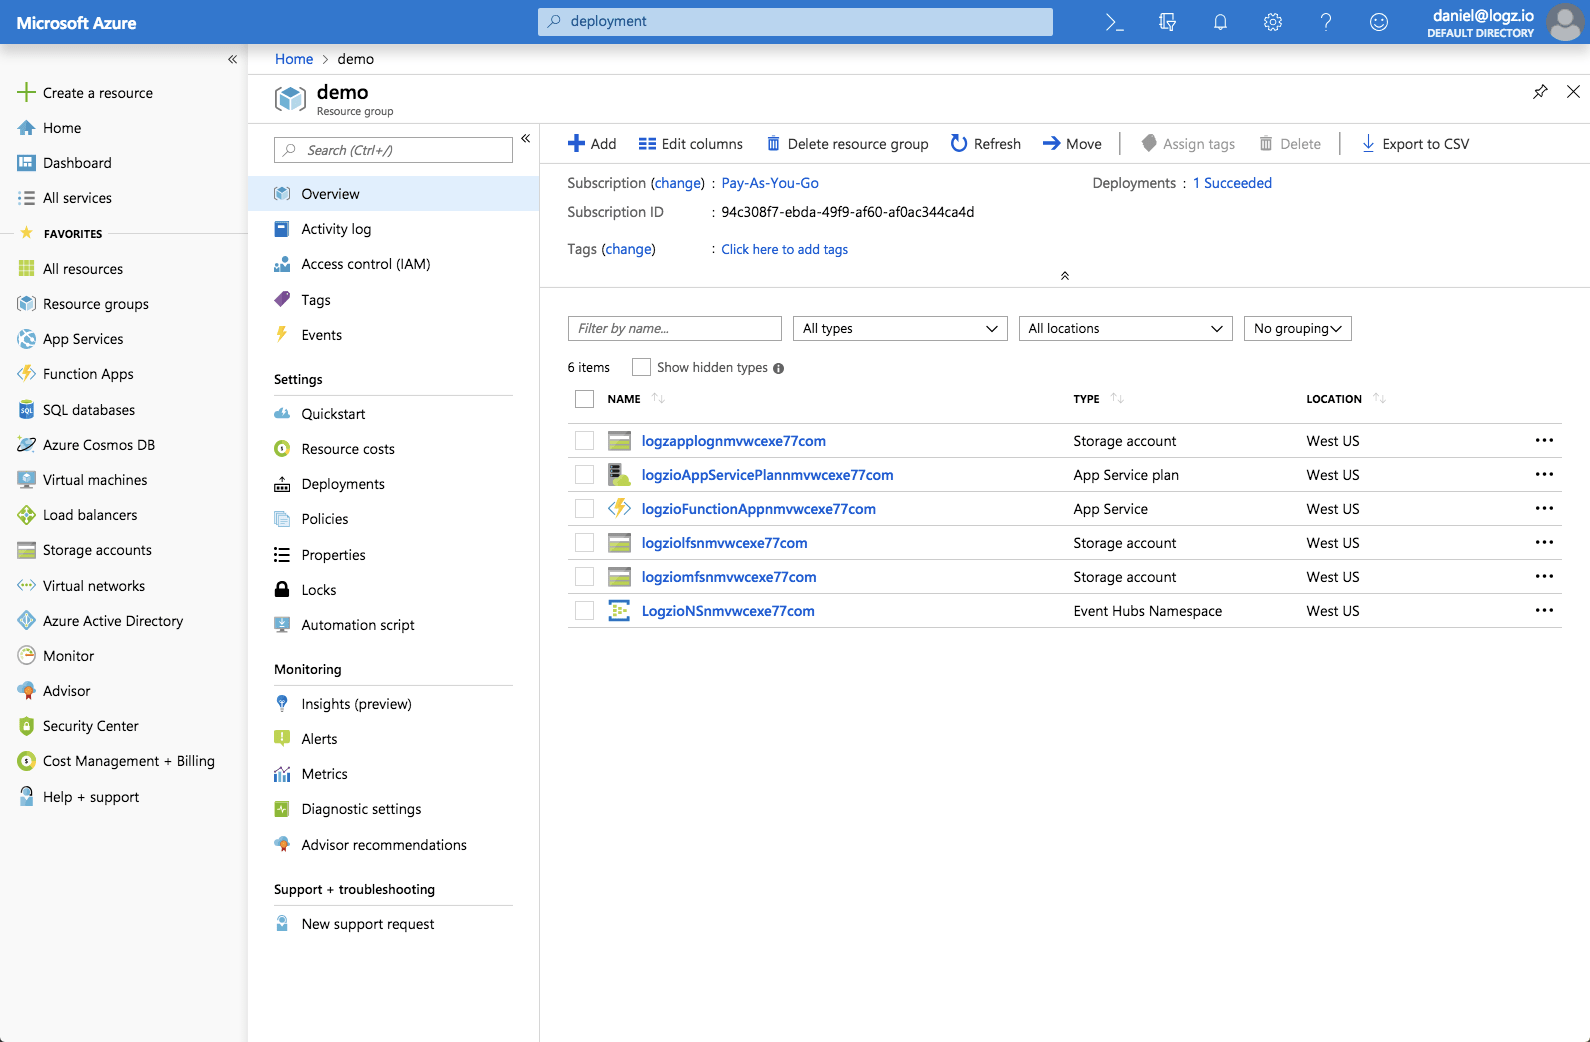The width and height of the screenshot is (1590, 1042).
Task: Select the logziolfsnmvwcexe77com row checkbox
Action: click(584, 543)
